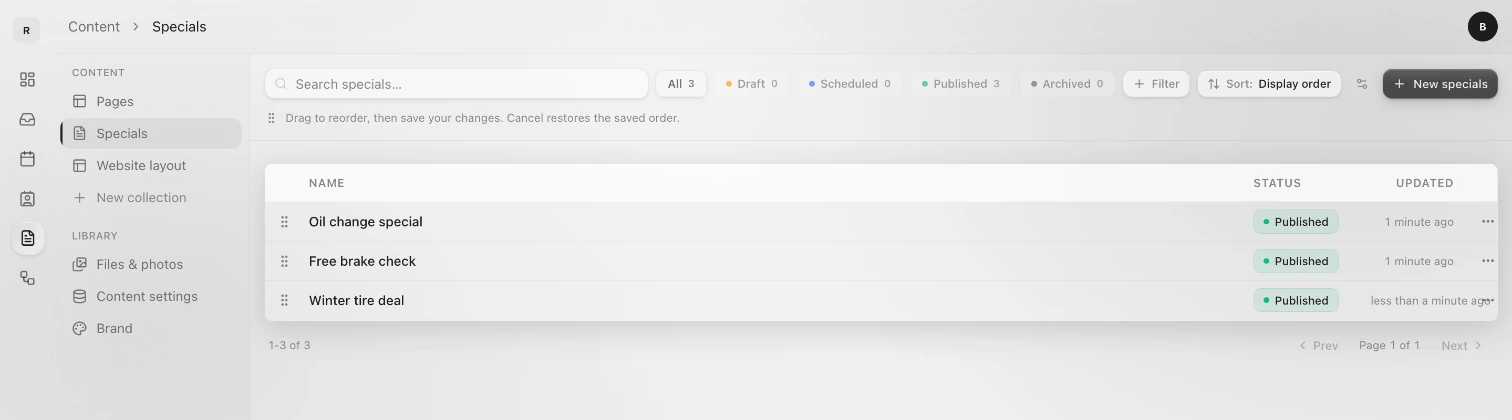Go to Next page
The width and height of the screenshot is (1512, 420).
1462,345
